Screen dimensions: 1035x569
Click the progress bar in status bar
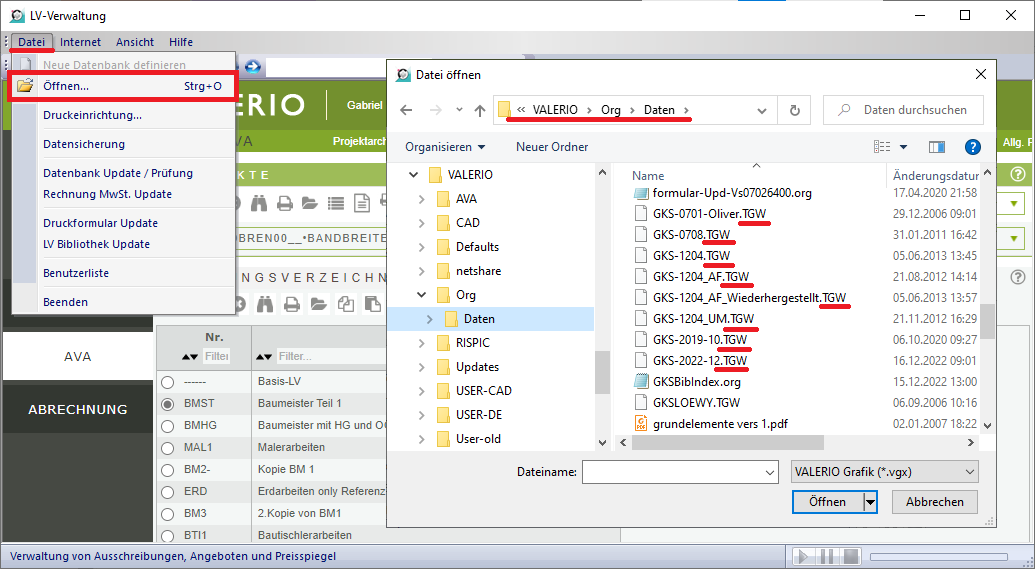942,556
